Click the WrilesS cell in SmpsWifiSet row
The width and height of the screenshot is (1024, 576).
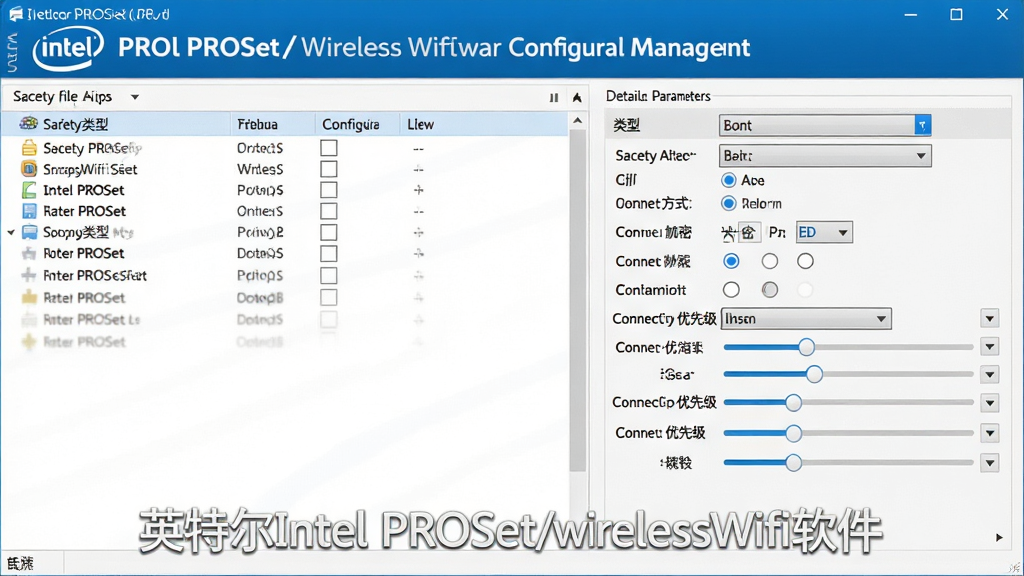tap(260, 169)
